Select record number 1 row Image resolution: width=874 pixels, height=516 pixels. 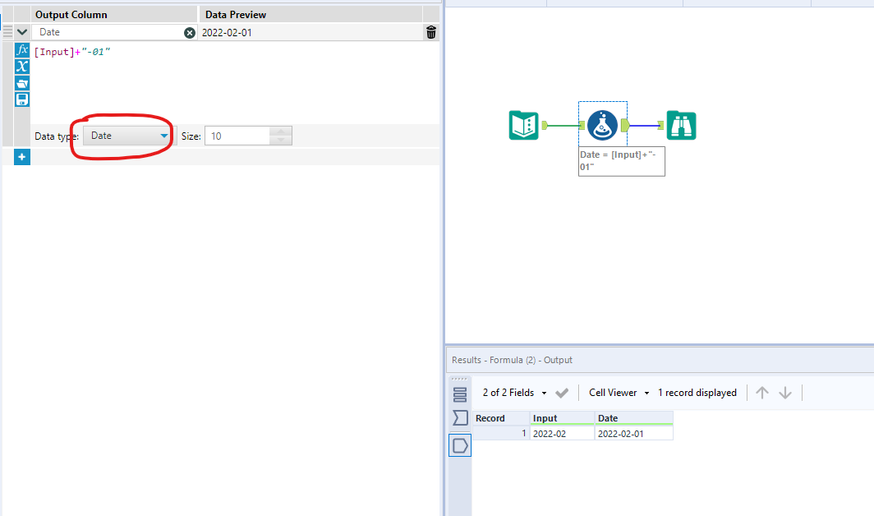[501, 434]
